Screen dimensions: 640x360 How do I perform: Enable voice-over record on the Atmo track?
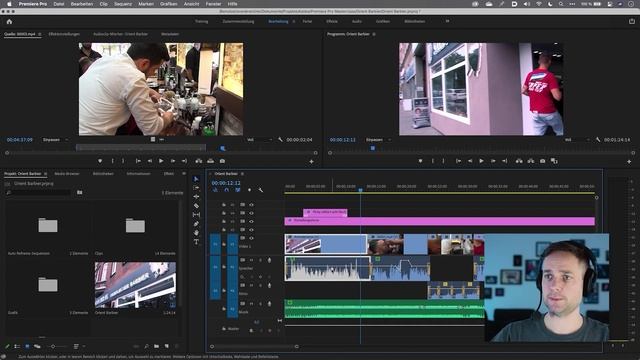269,285
